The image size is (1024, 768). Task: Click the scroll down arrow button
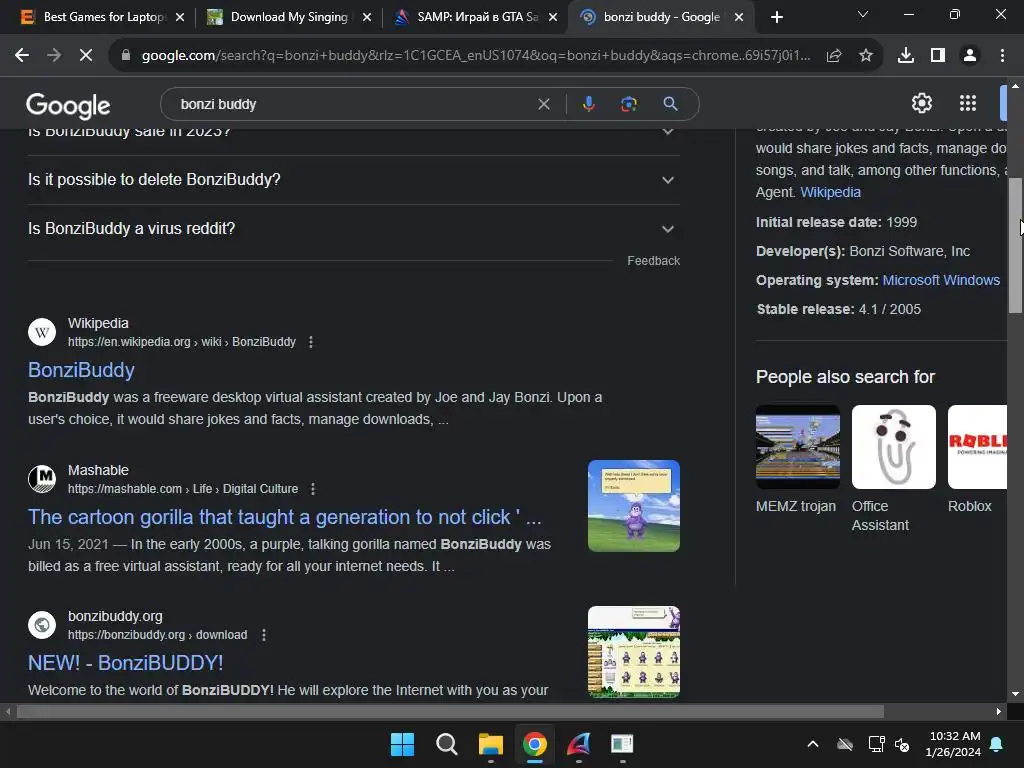tap(1015, 694)
